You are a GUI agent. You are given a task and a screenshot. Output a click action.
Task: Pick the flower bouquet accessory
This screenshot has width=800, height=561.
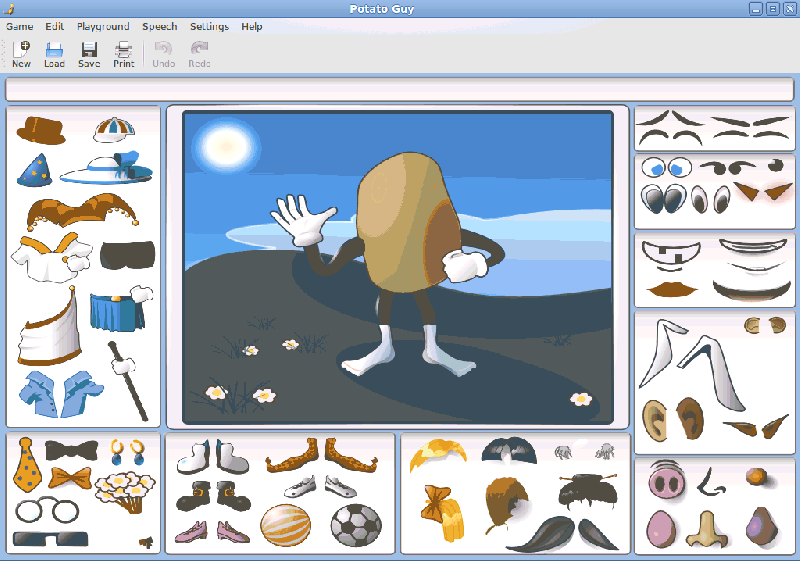pyautogui.click(x=123, y=487)
